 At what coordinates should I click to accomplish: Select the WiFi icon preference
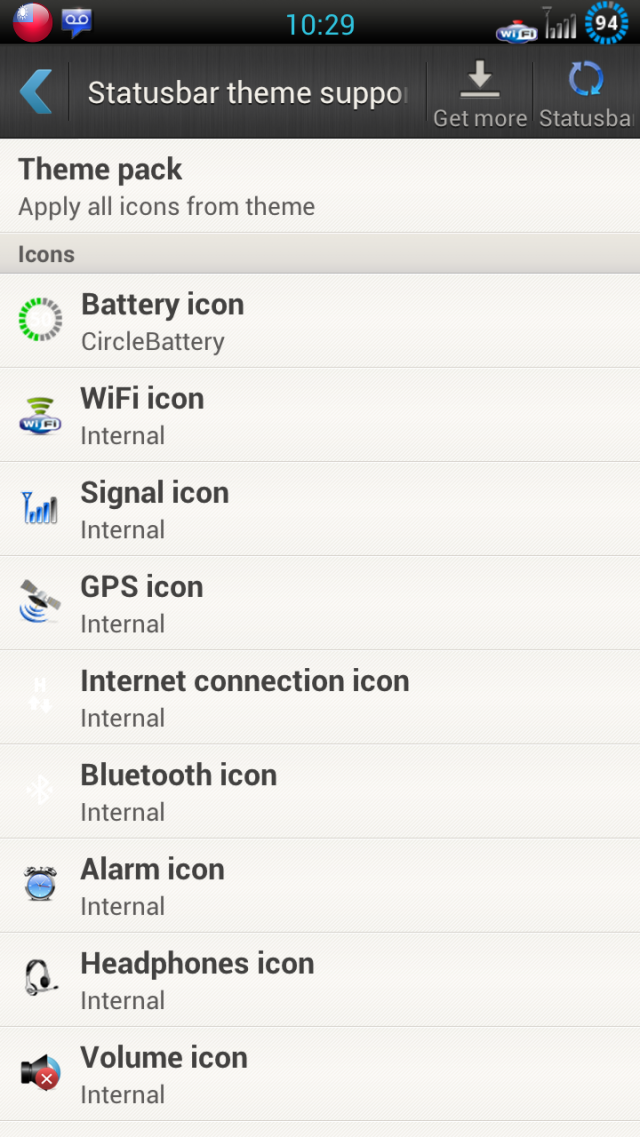(x=320, y=414)
